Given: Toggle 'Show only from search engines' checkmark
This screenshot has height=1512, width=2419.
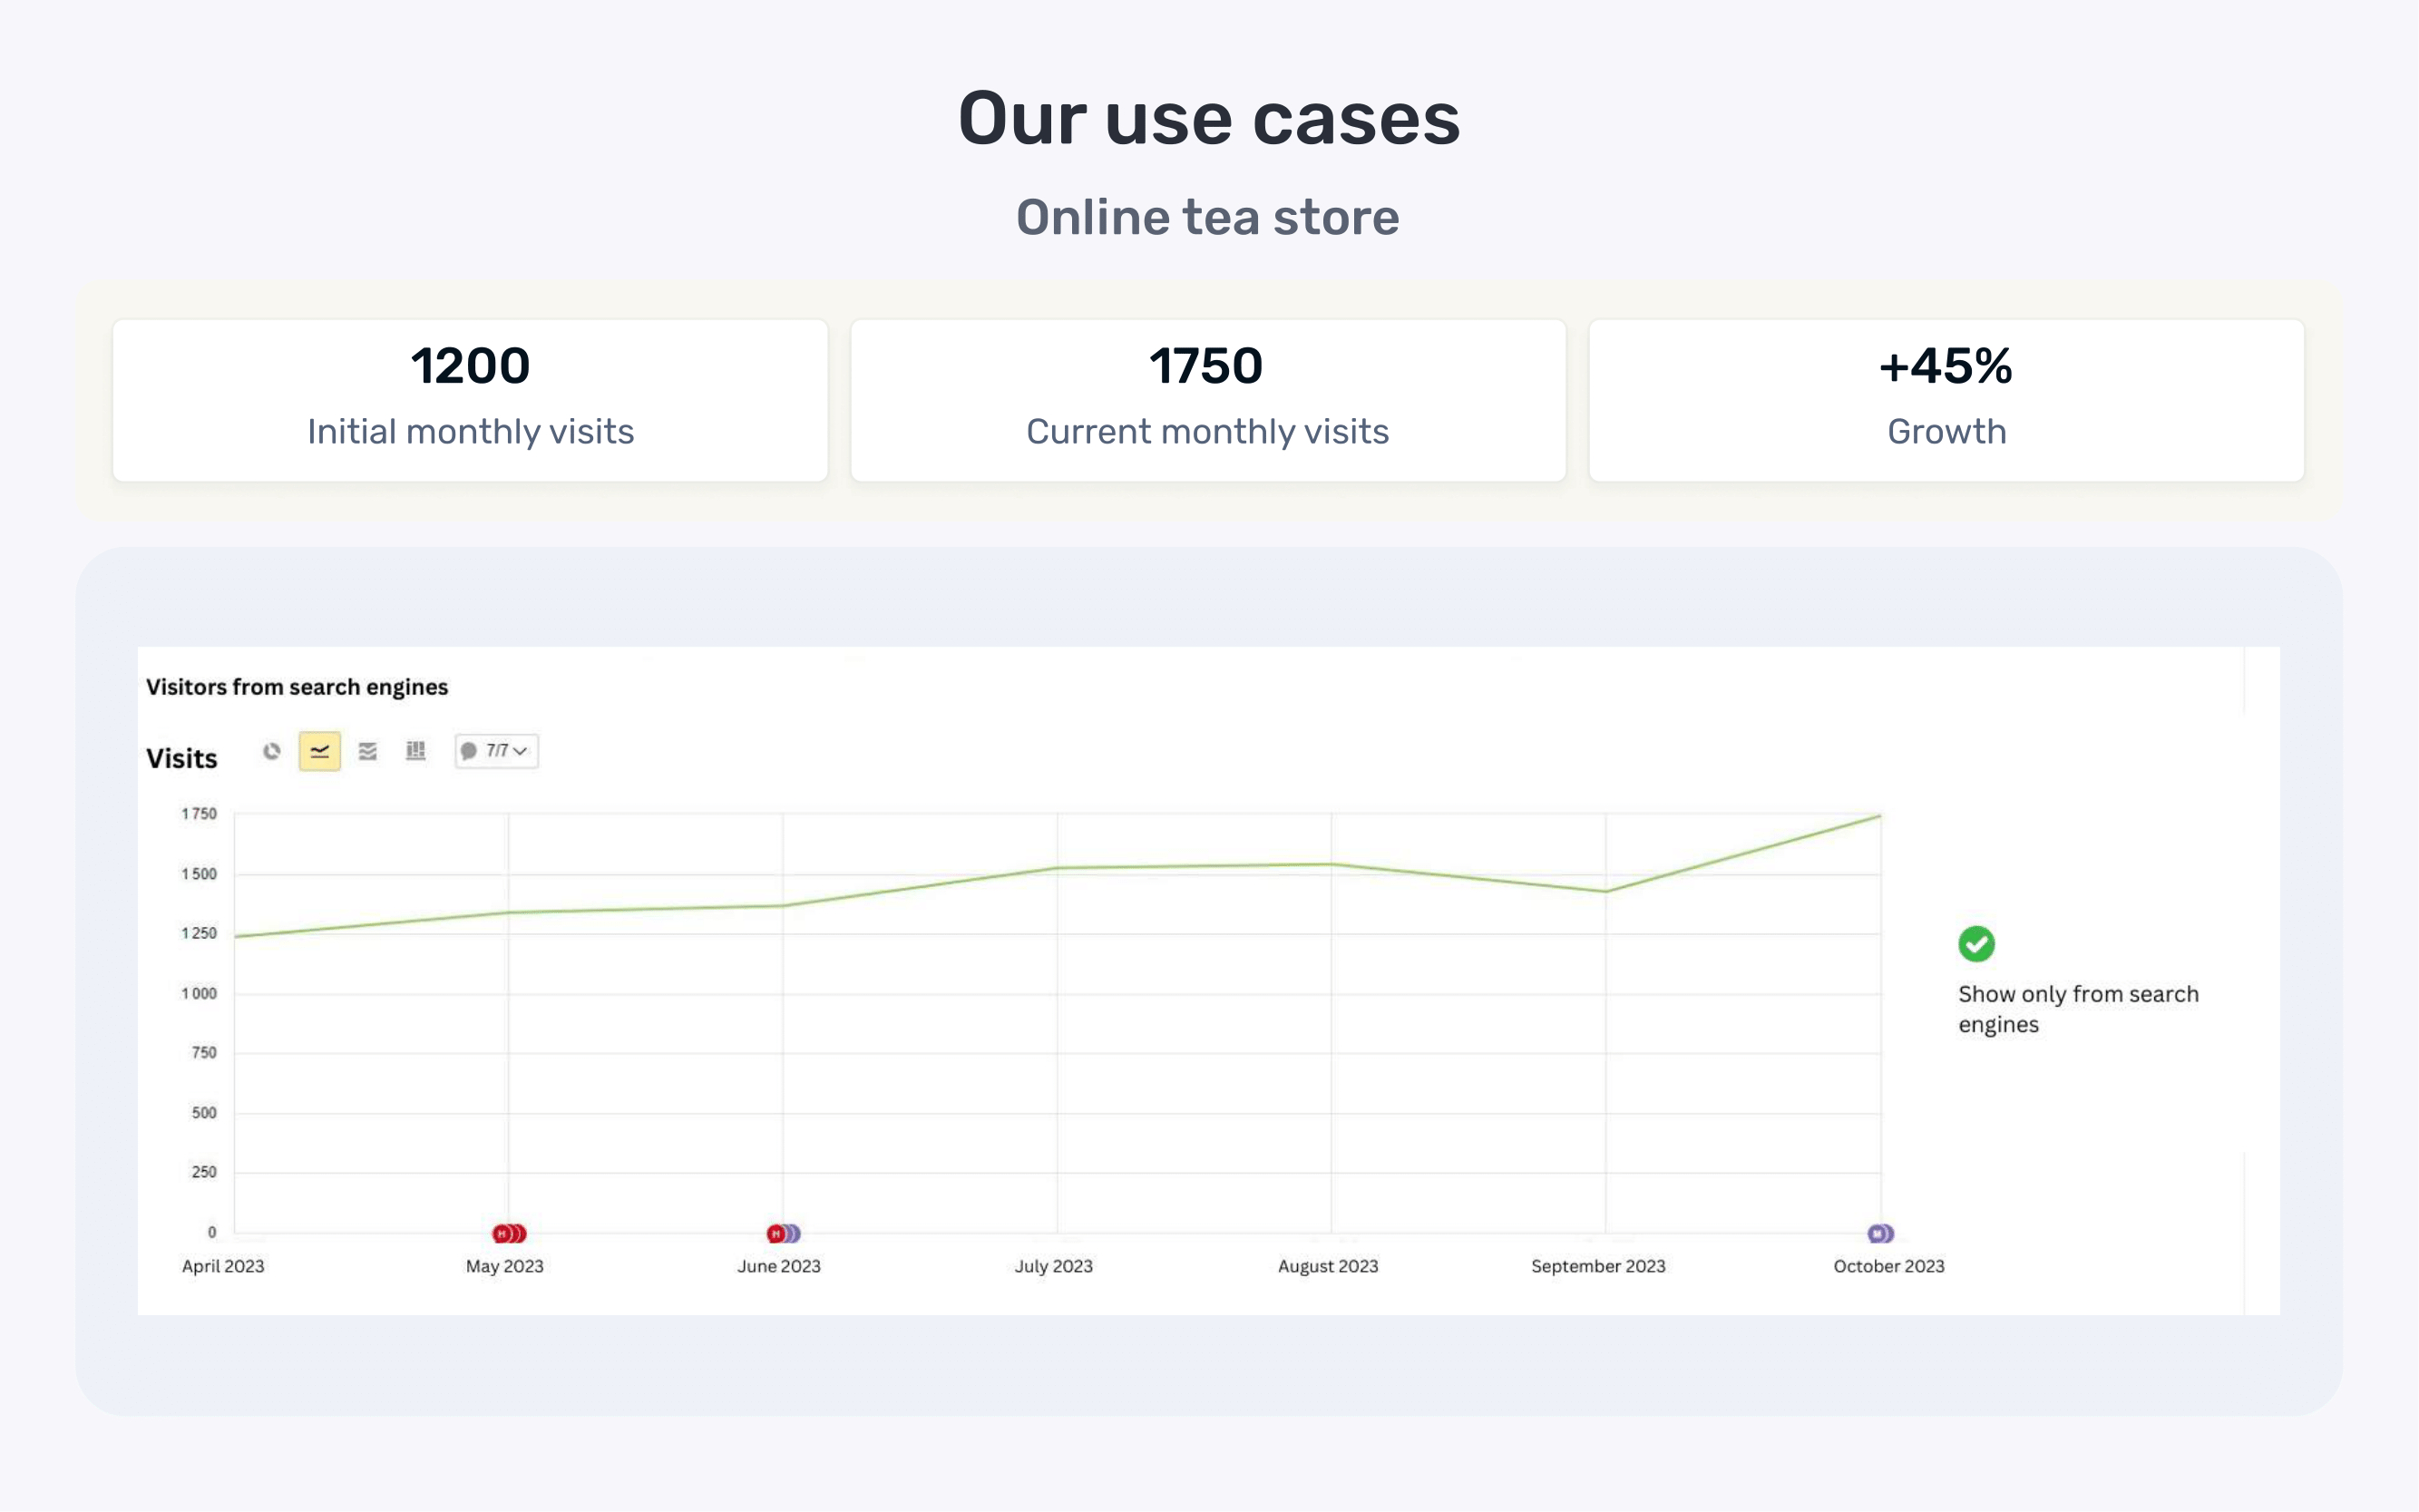Looking at the screenshot, I should 1975,943.
